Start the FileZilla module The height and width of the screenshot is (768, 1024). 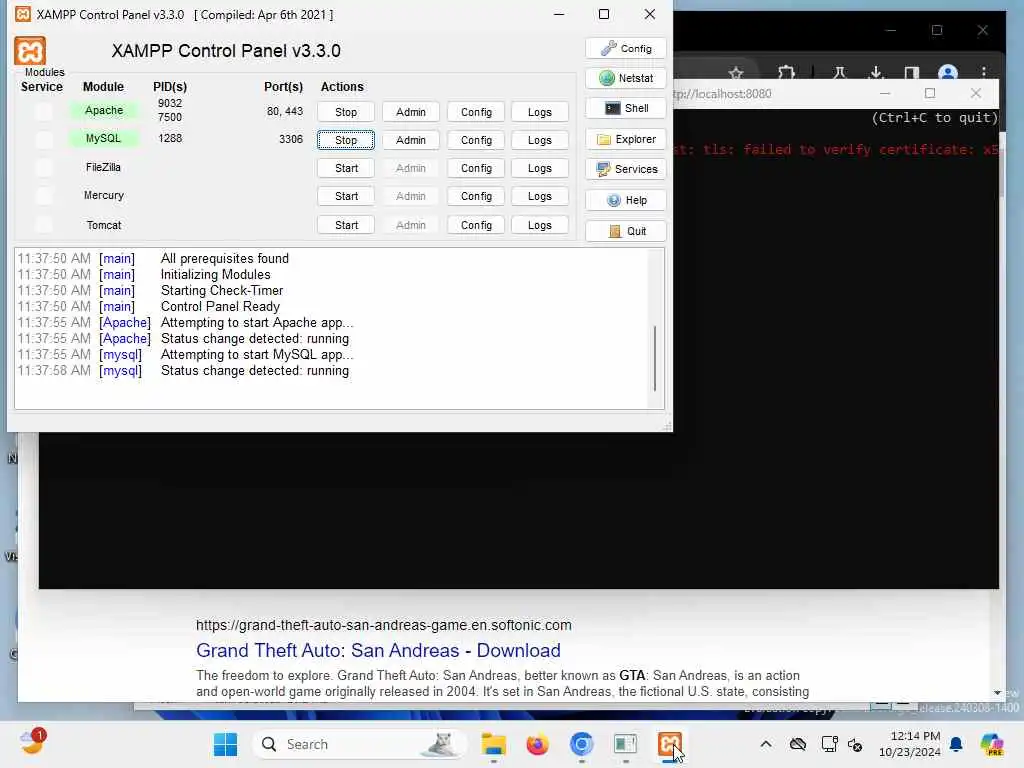point(346,168)
